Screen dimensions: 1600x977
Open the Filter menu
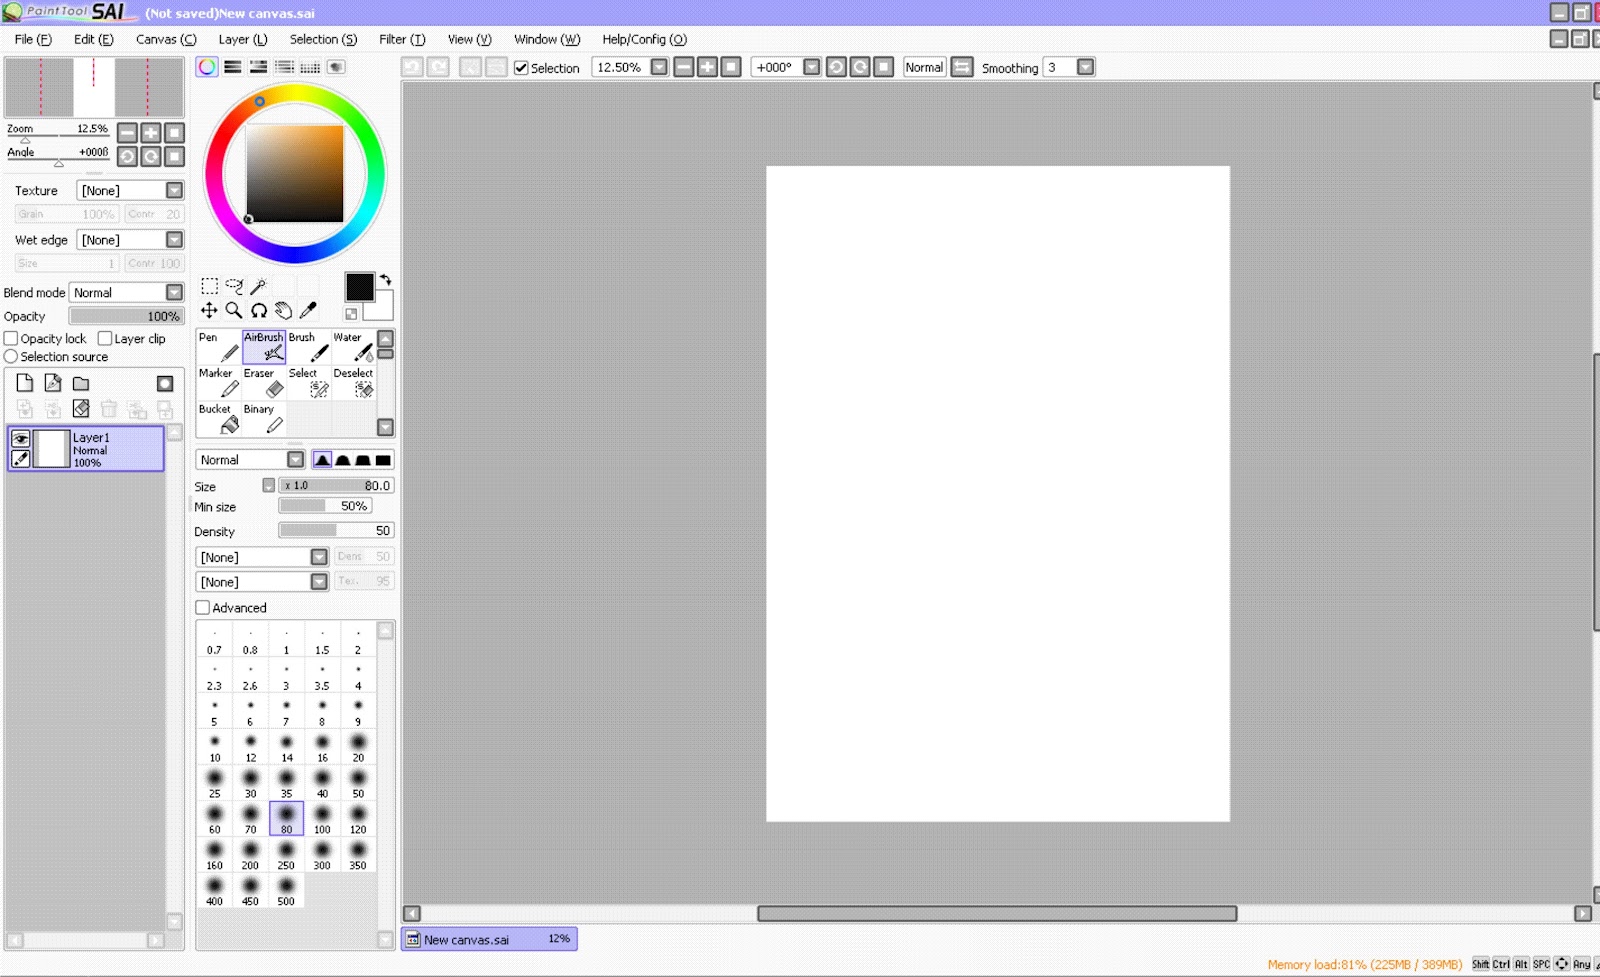tap(400, 39)
